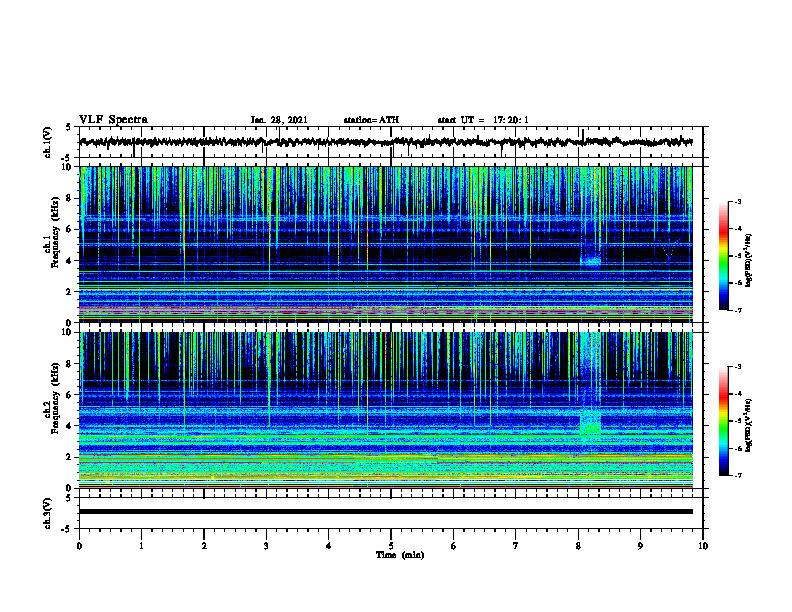Click the ch.2 spectrogram color scale bar

pyautogui.click(x=723, y=421)
